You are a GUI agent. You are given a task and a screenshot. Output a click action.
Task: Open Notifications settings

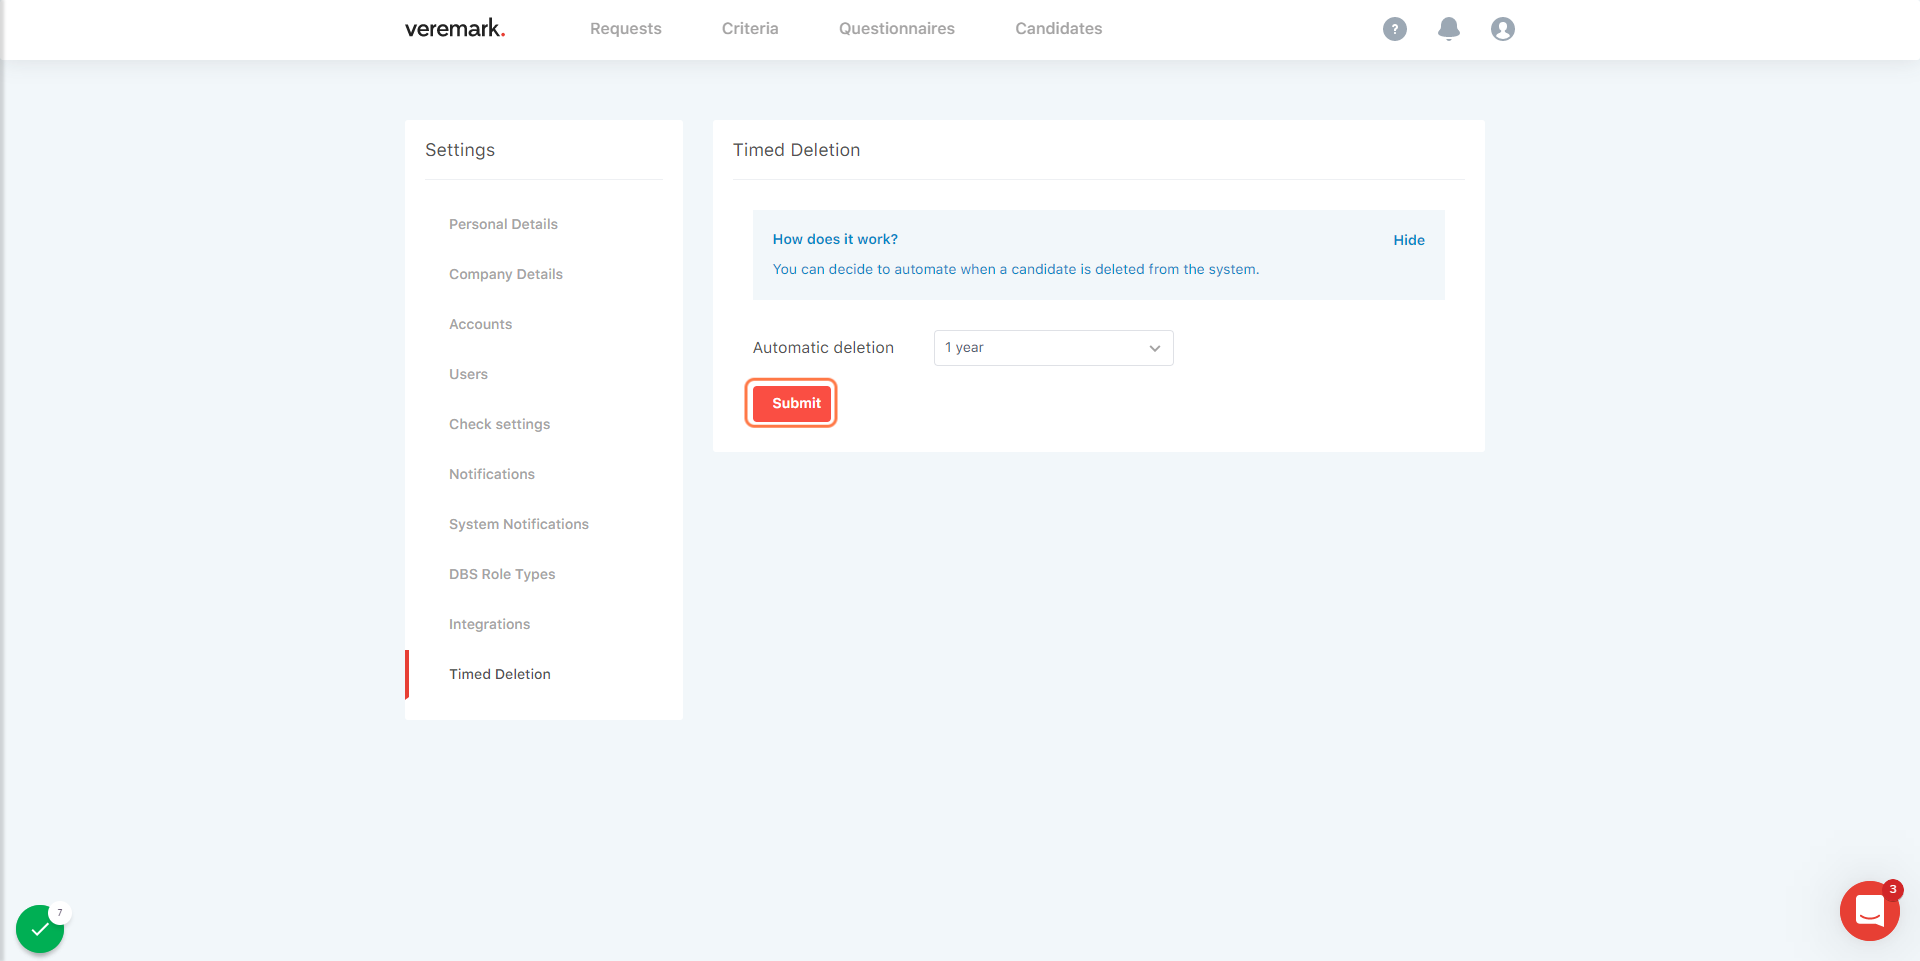pos(492,474)
